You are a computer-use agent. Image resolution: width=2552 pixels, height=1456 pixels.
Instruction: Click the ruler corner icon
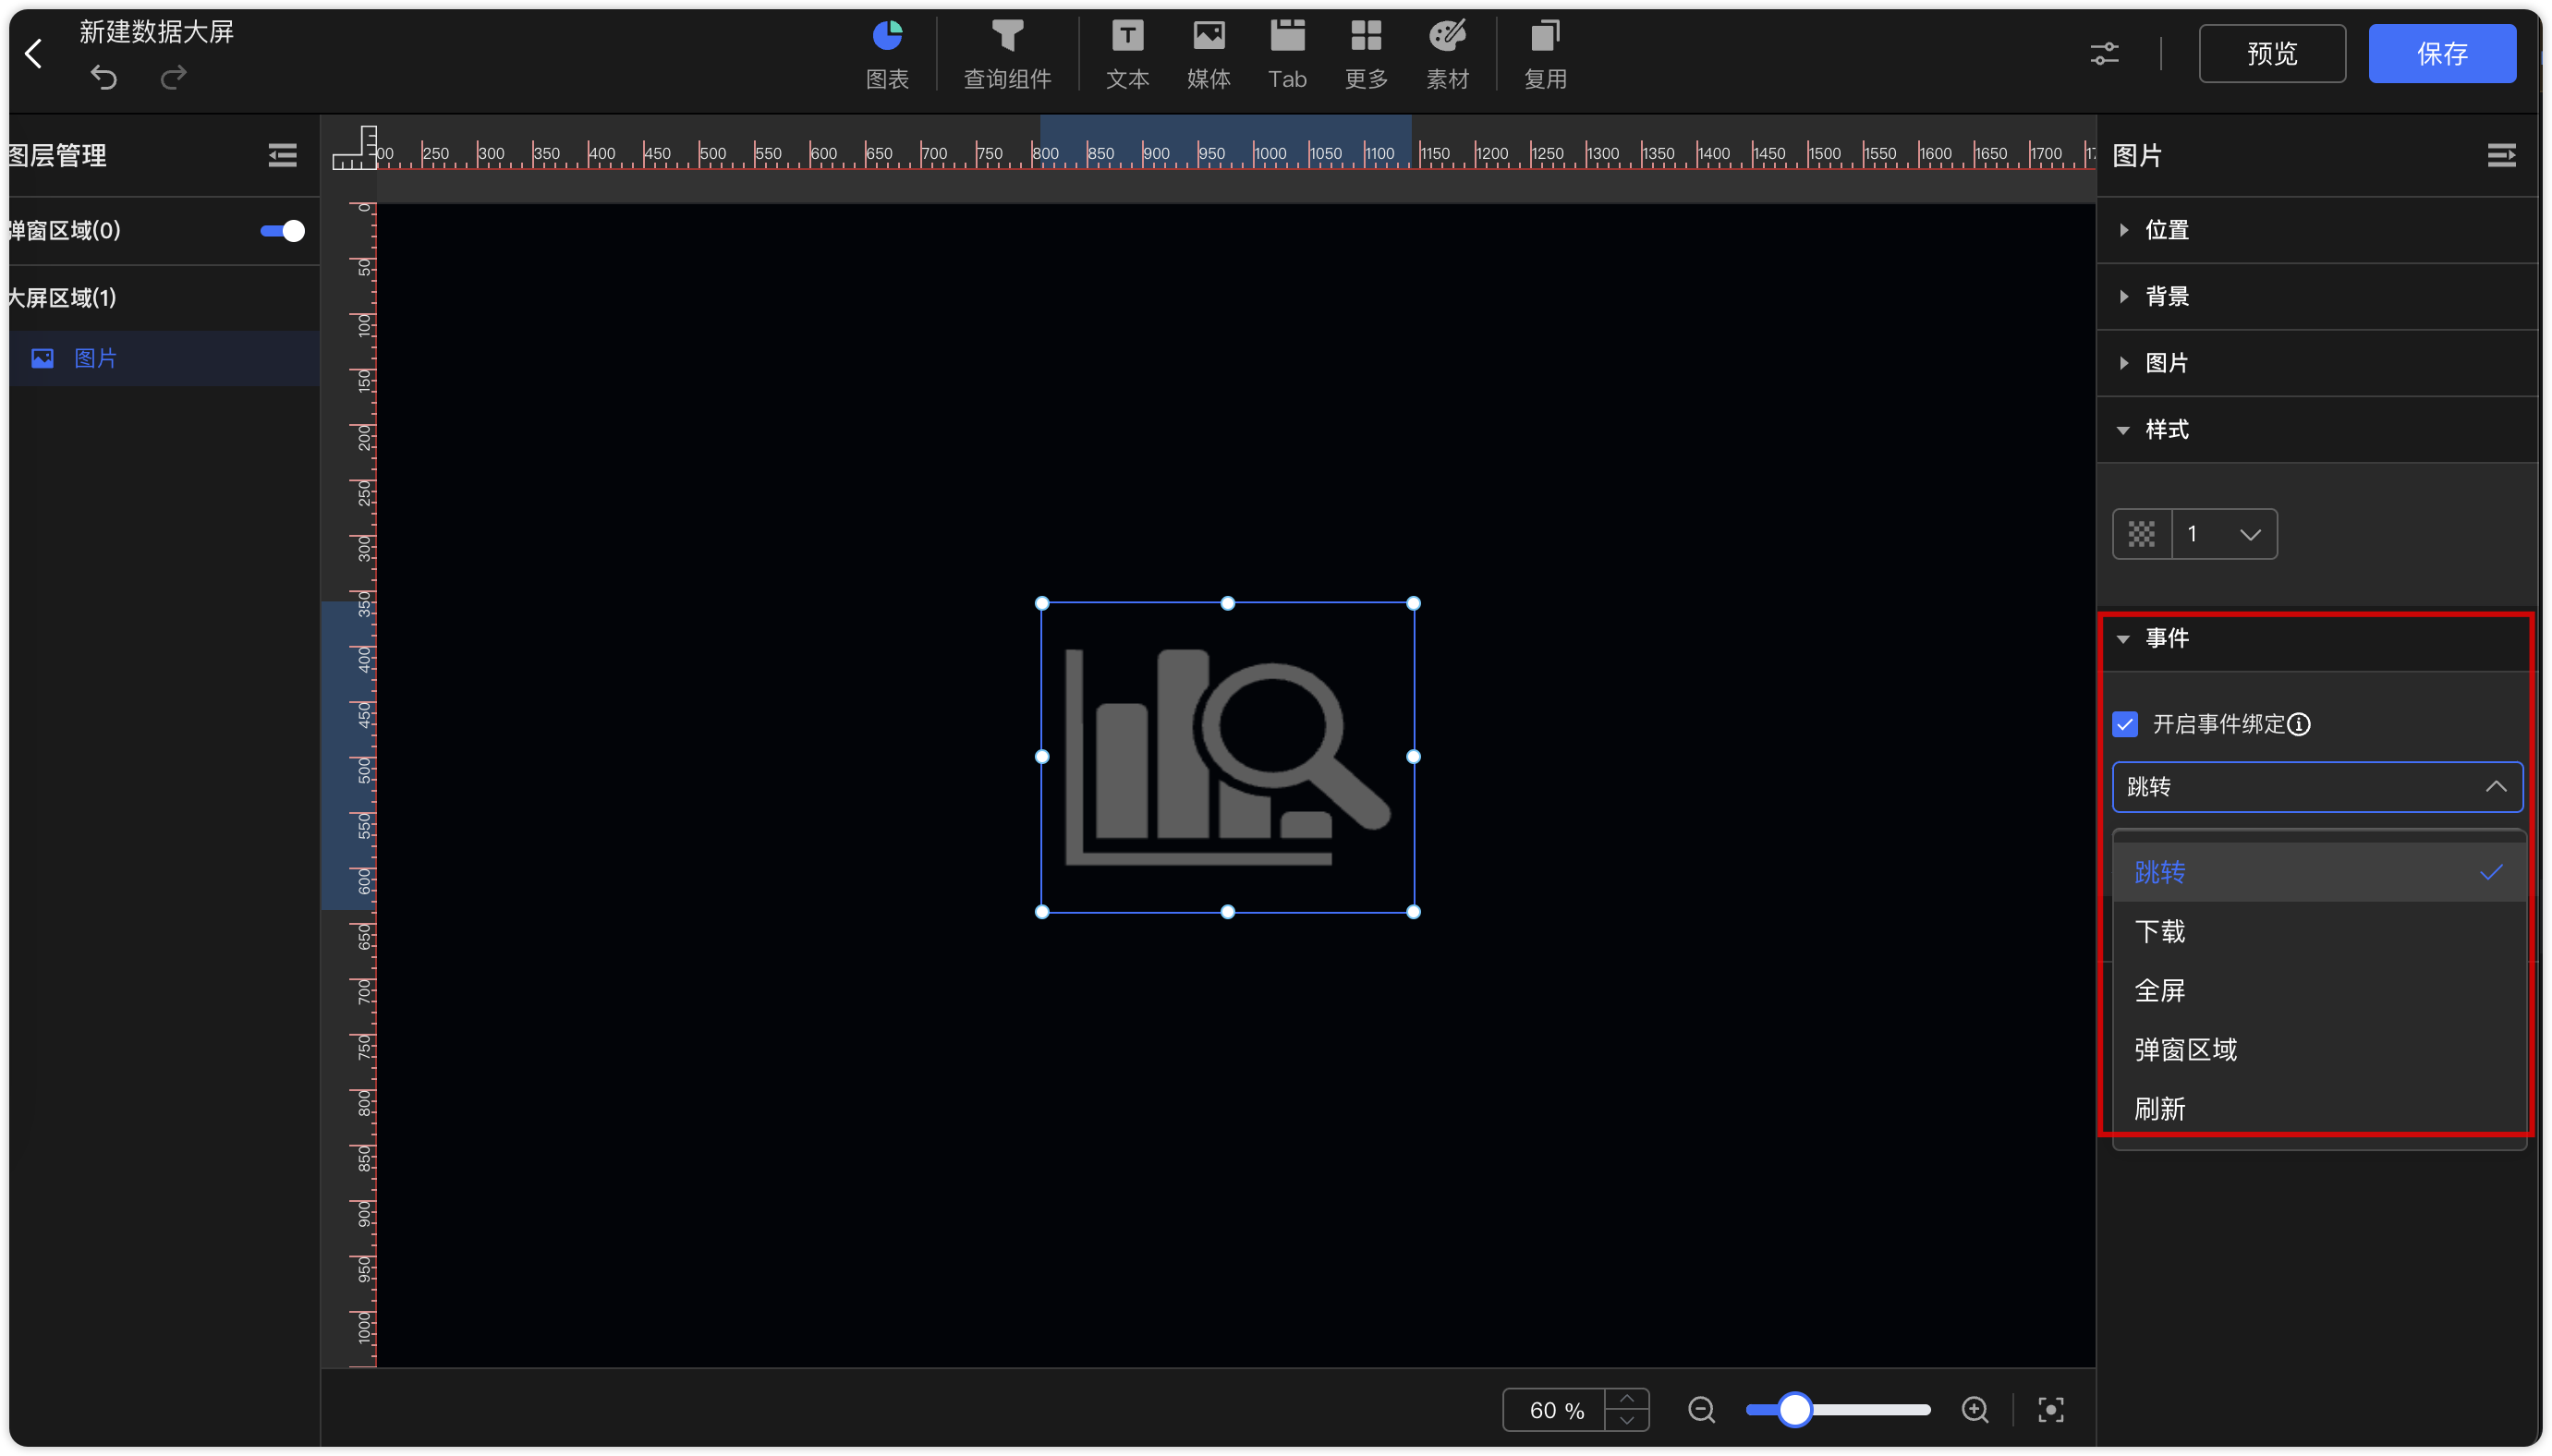[x=355, y=147]
